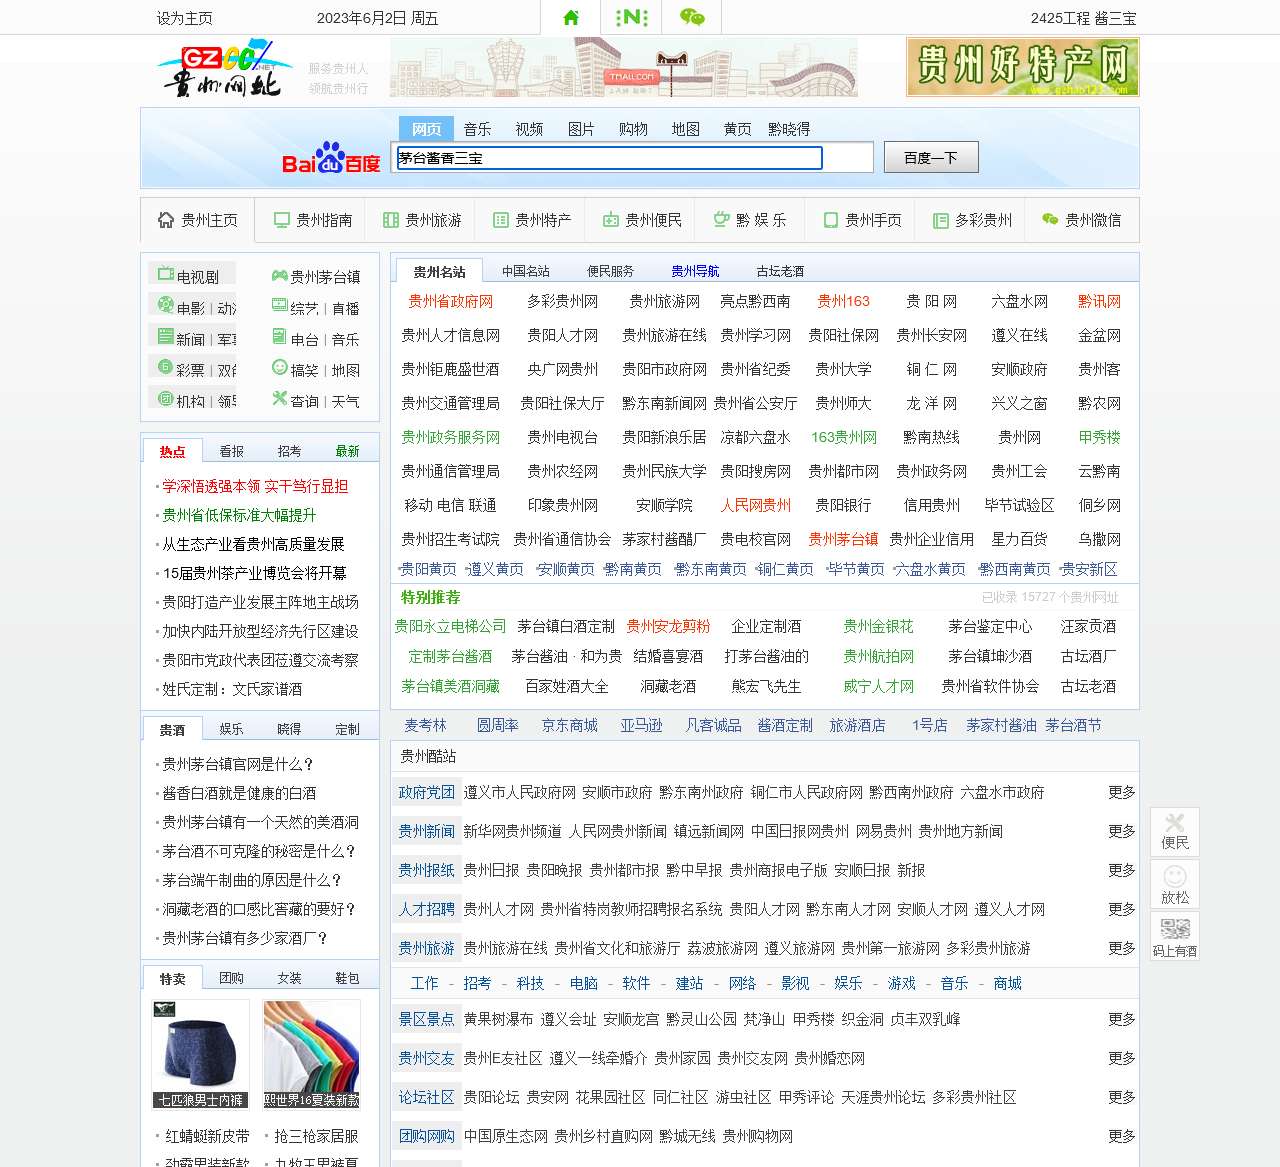Image resolution: width=1280 pixels, height=1167 pixels.
Task: Open the 七匹狼男士内裤 product thumbnail
Action: pyautogui.click(x=200, y=1054)
